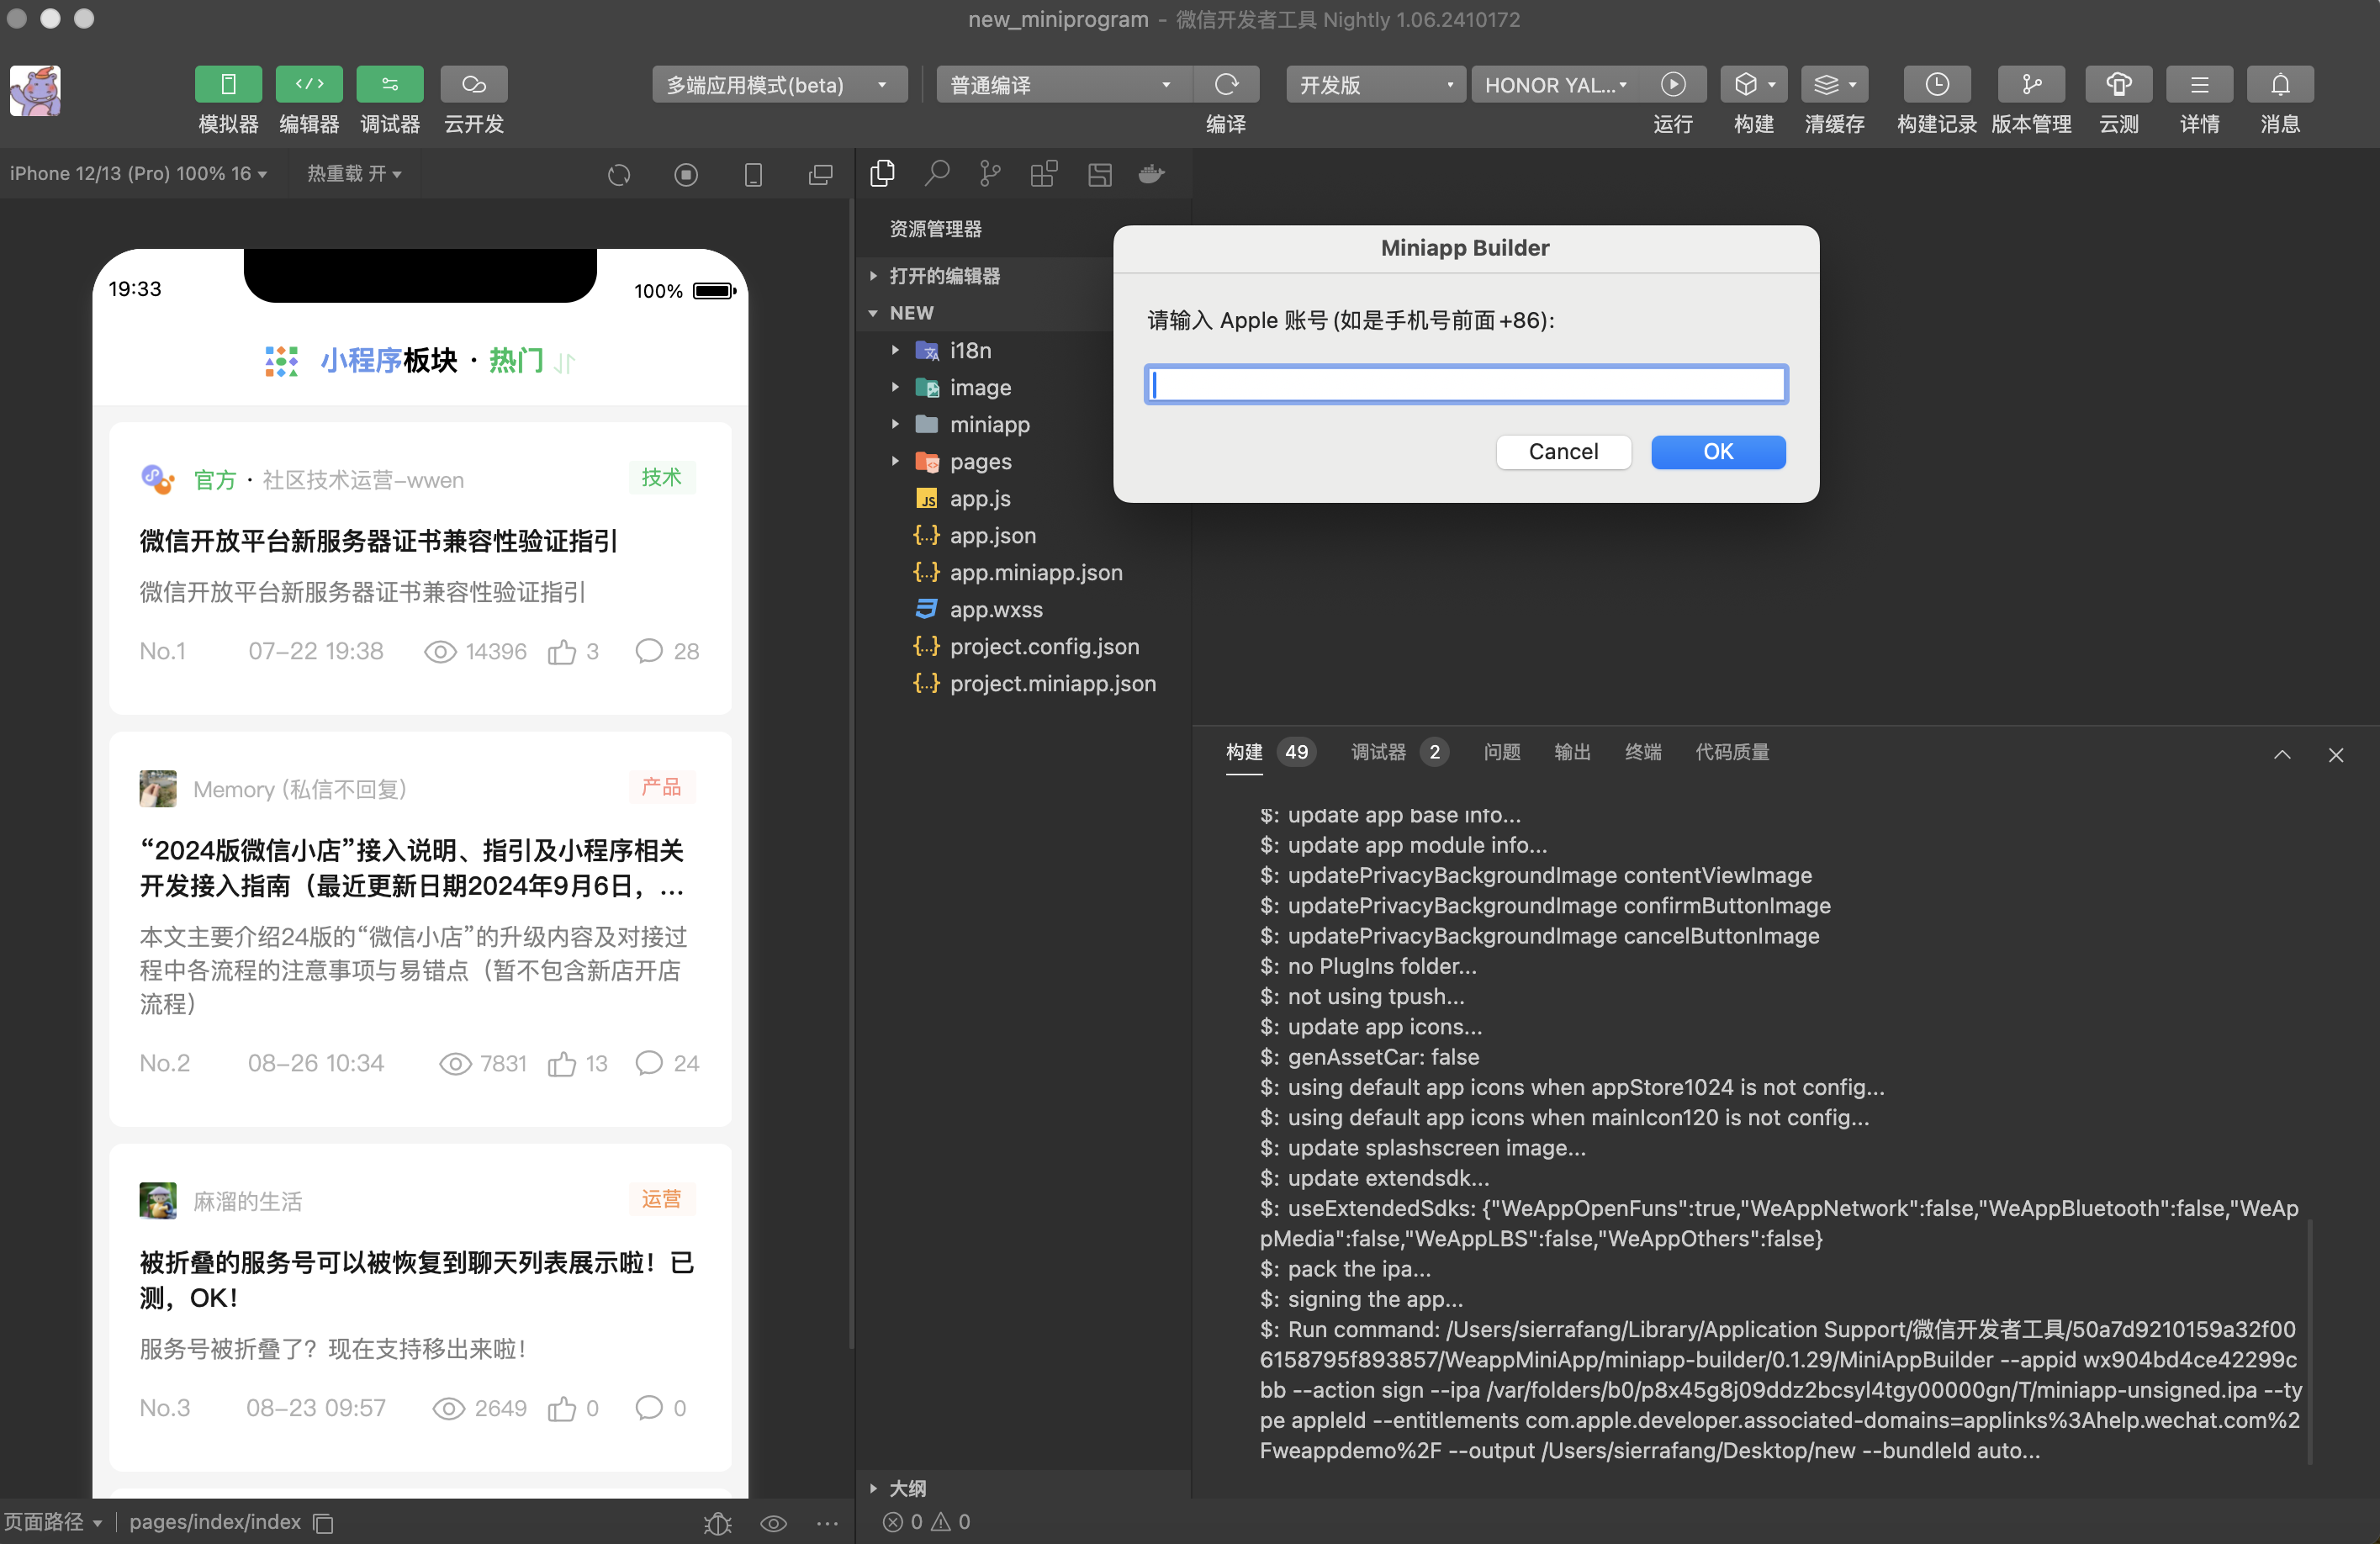Copy page path pages/index/index icon
Viewport: 2380px width, 1544px height.
pyautogui.click(x=323, y=1523)
